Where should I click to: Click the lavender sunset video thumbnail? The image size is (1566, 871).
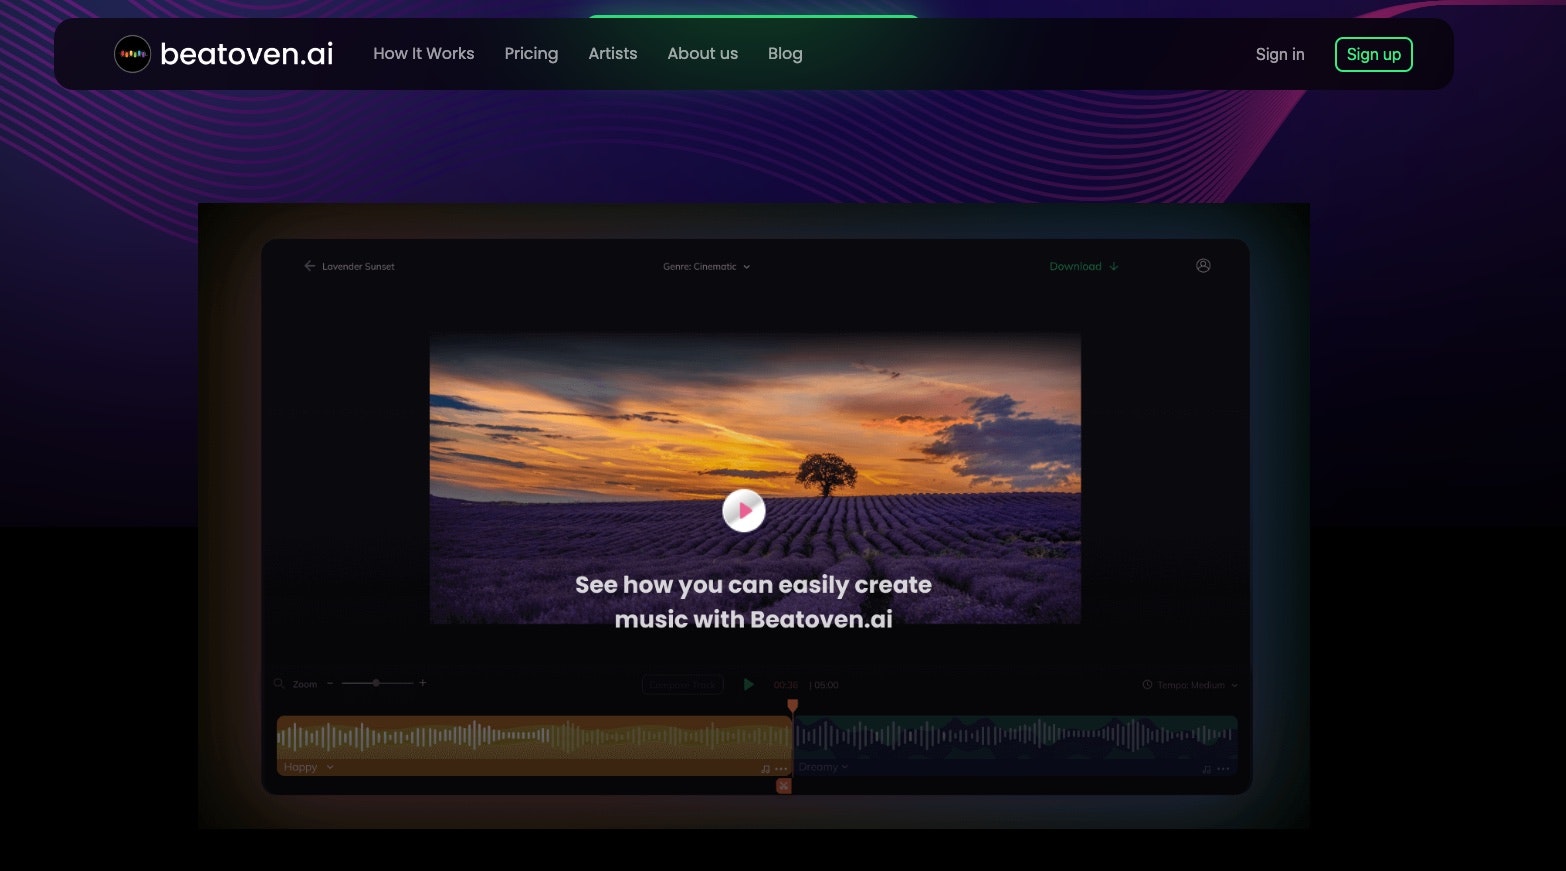pos(755,479)
